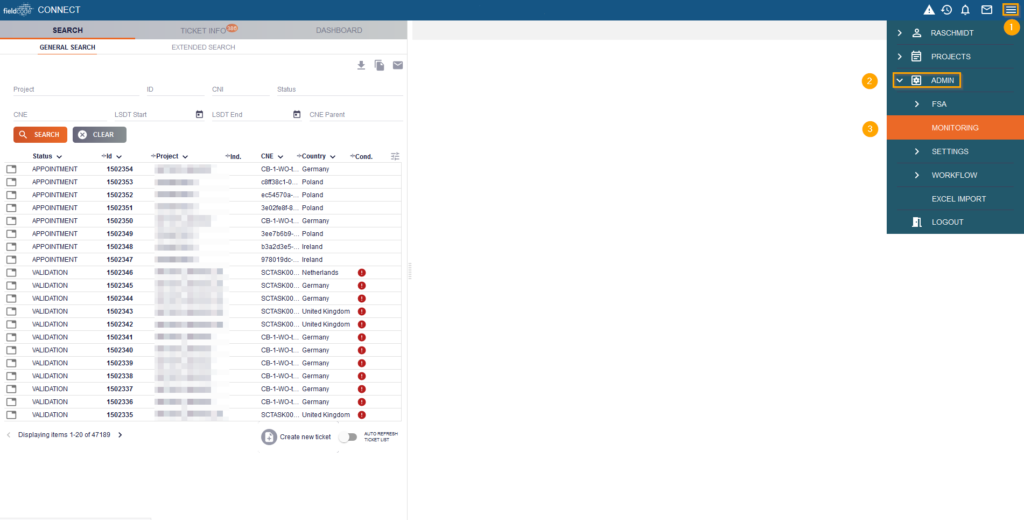
Task: Switch to the TICKET INFO tab
Action: point(203,30)
